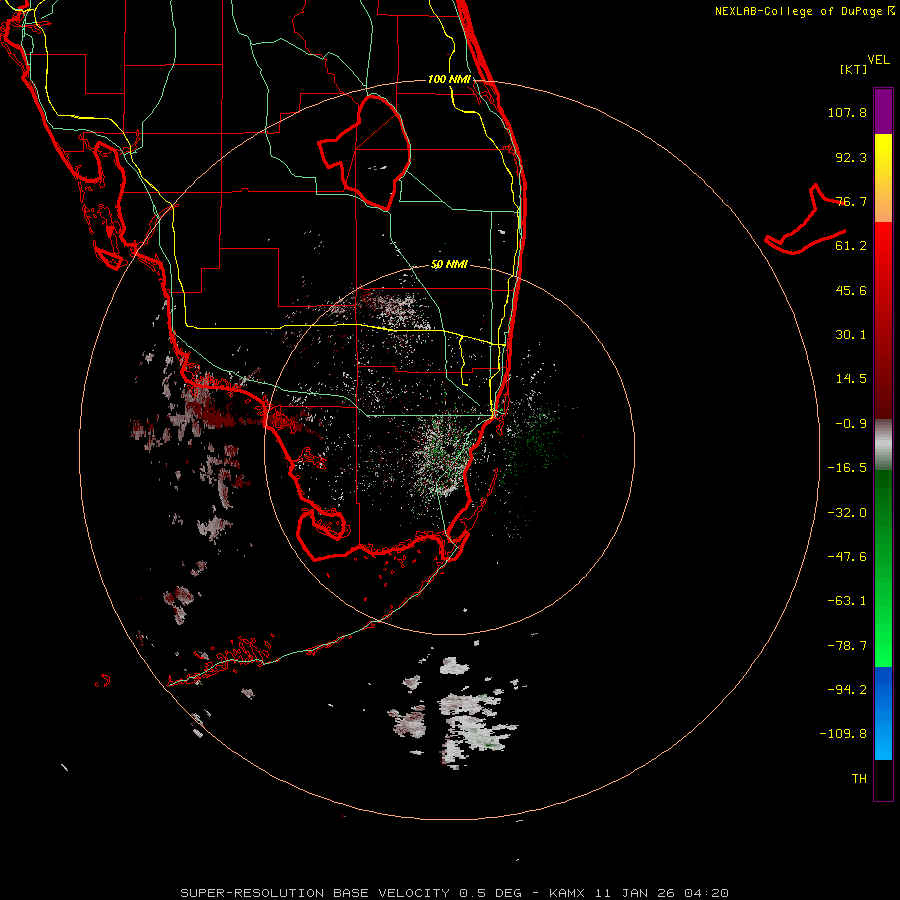Select the -94.2 scale value

pos(847,690)
